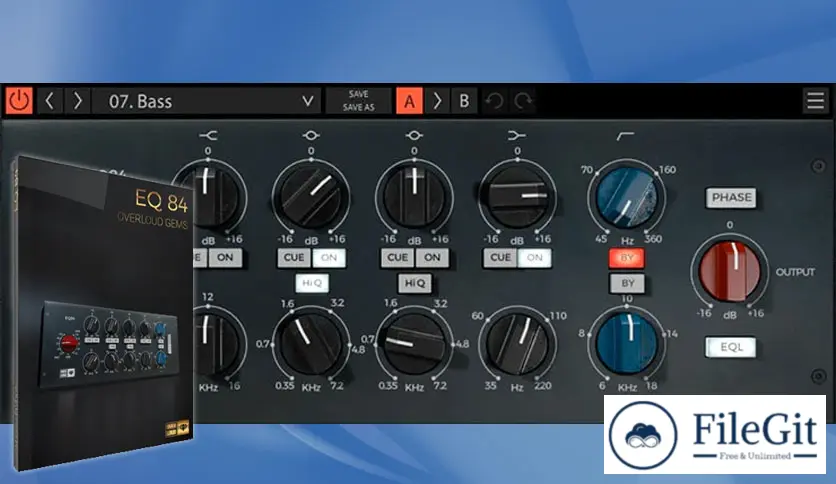
Task: Adjust fourth band dB gain knob
Action: 517,197
